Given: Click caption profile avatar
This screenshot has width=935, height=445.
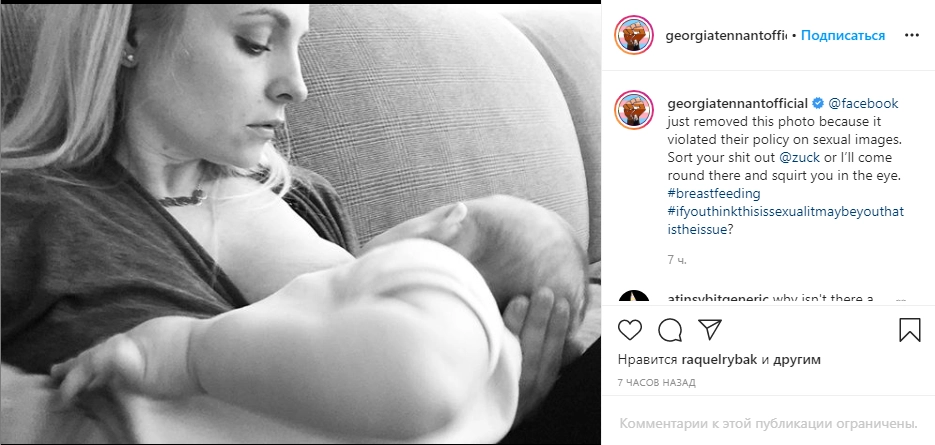Looking at the screenshot, I should tap(634, 110).
